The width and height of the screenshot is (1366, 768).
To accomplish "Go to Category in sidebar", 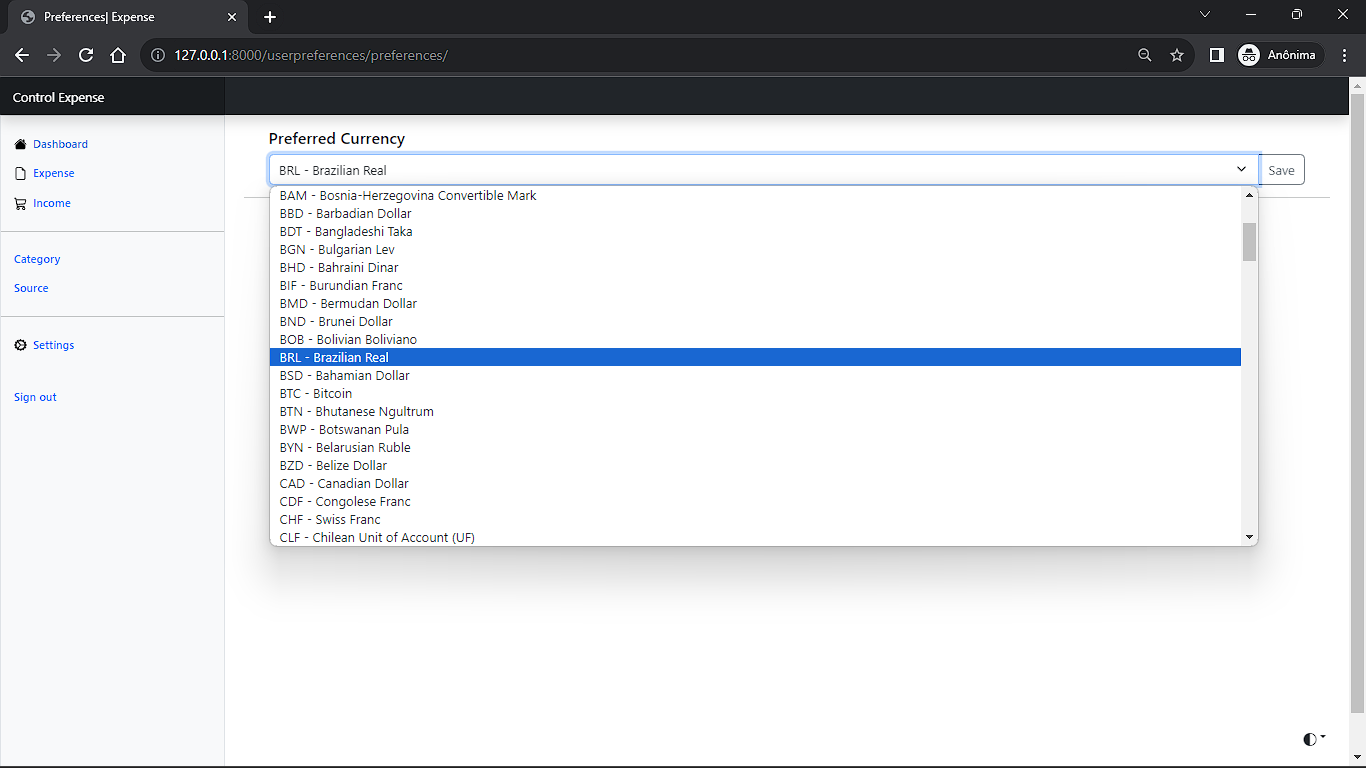I will click(x=37, y=259).
